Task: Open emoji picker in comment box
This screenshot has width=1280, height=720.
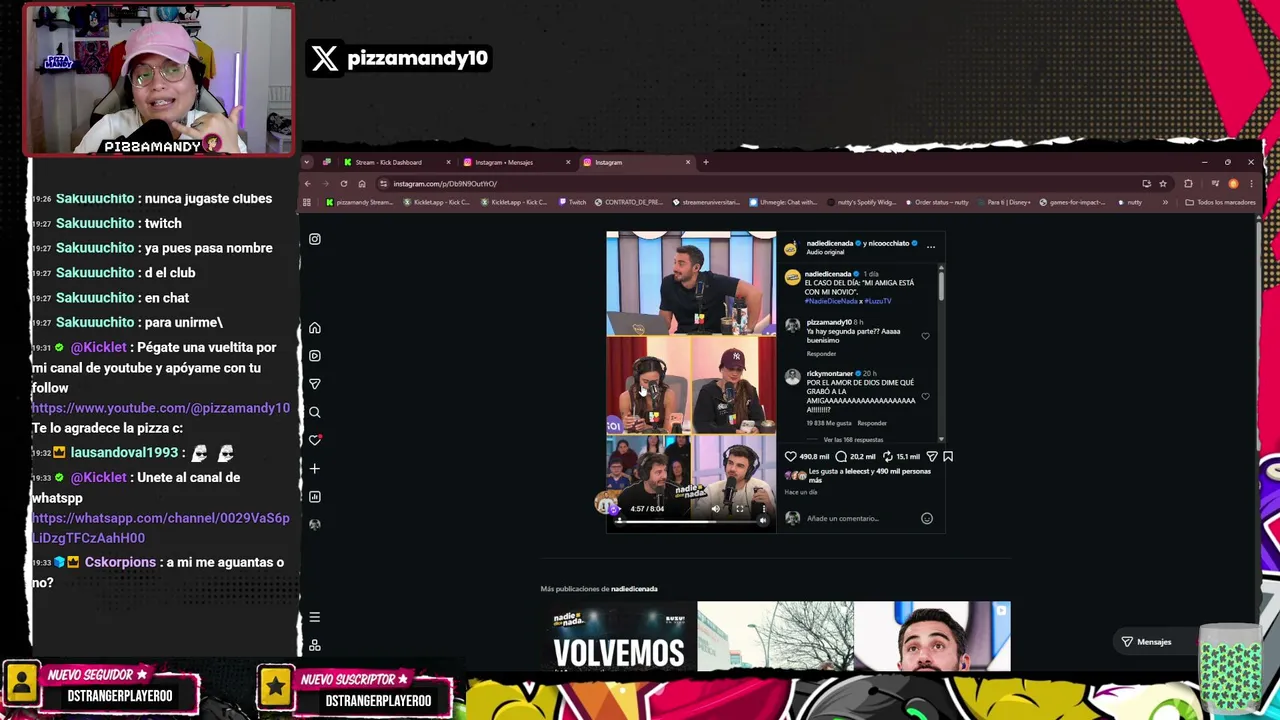Action: pyautogui.click(x=927, y=518)
